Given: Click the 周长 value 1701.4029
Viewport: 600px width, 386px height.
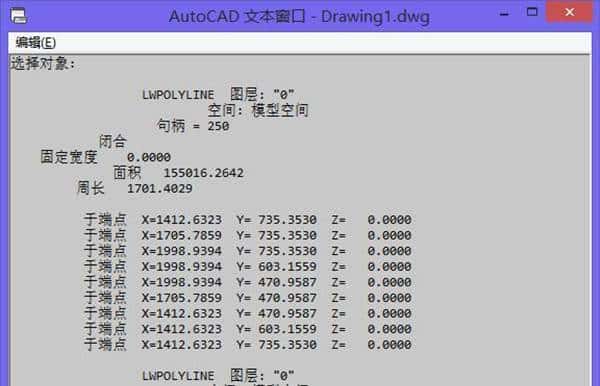Looking at the screenshot, I should click(x=160, y=189).
